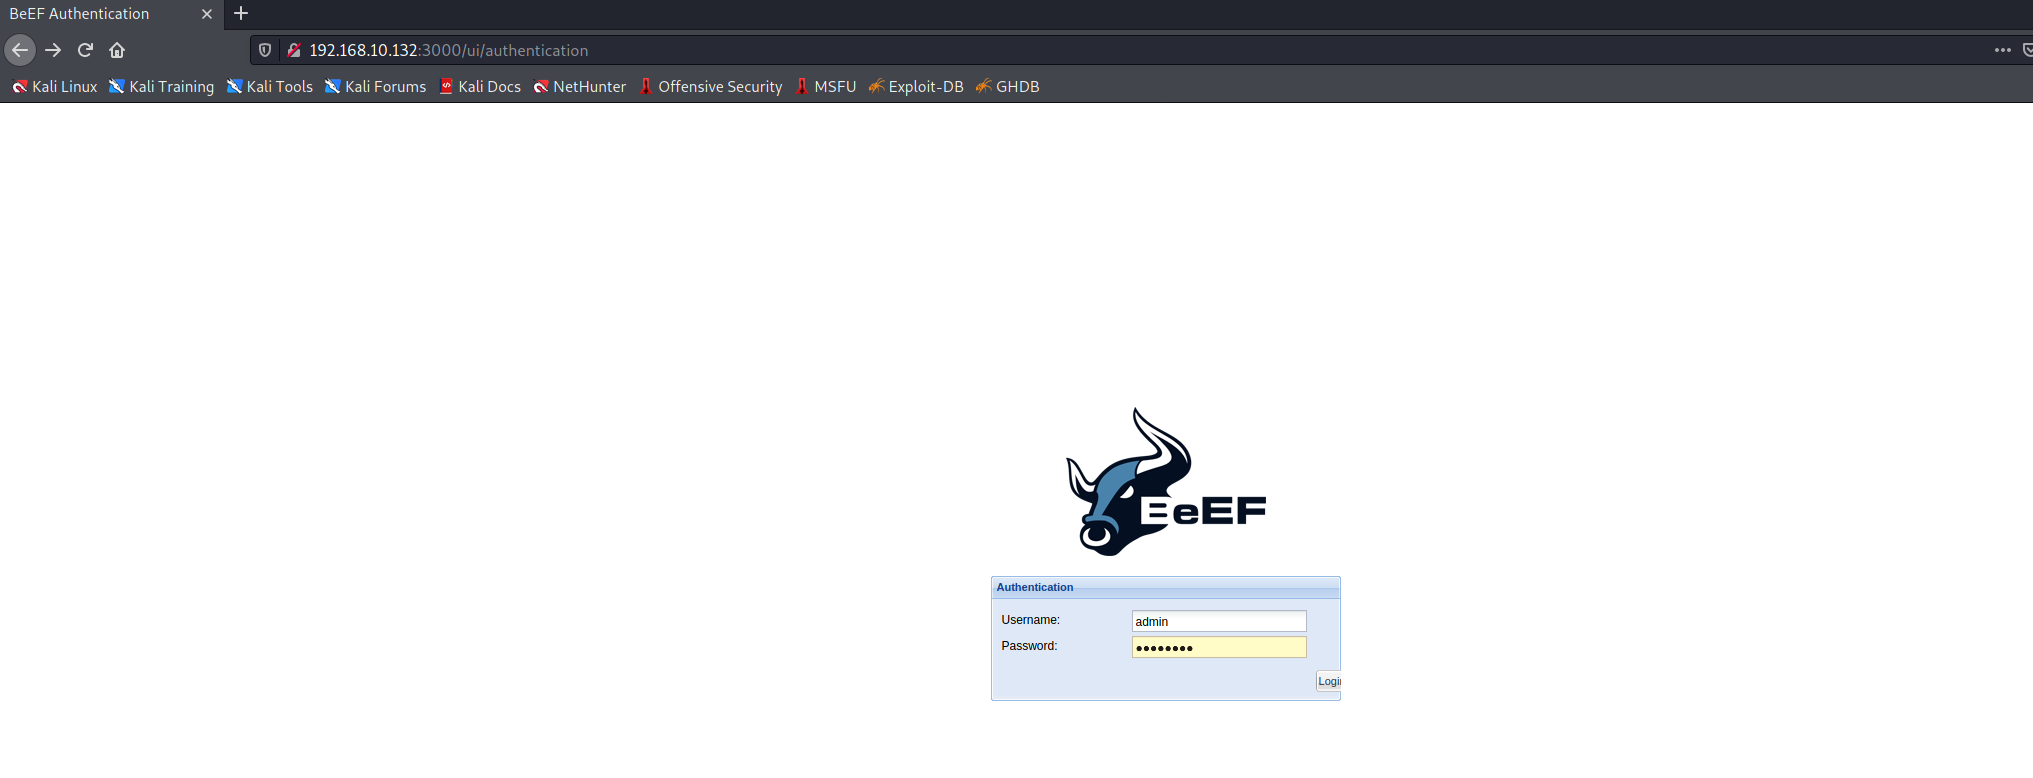The image size is (2033, 778).
Task: Open the Kali Docs bookmark
Action: pyautogui.click(x=480, y=87)
